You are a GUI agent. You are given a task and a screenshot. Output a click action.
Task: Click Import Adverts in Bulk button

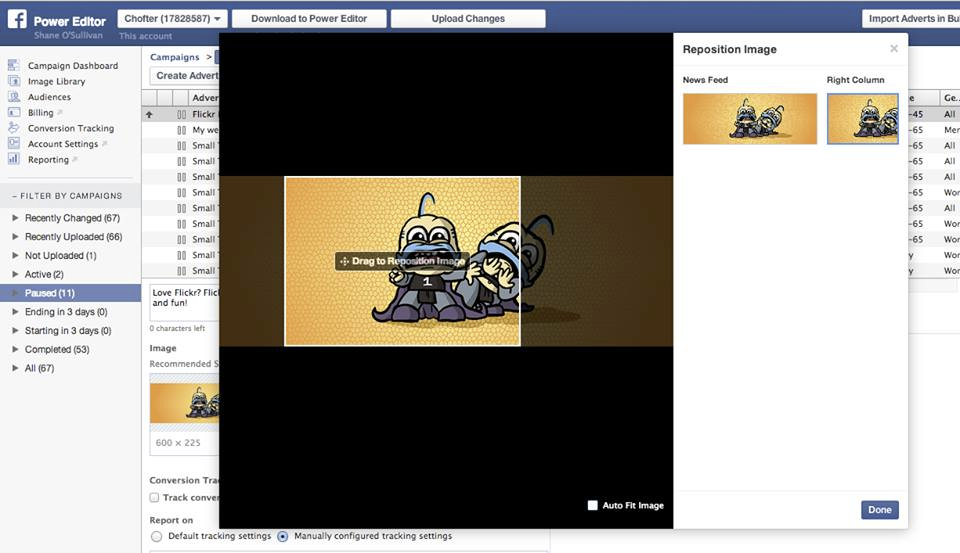(912, 18)
